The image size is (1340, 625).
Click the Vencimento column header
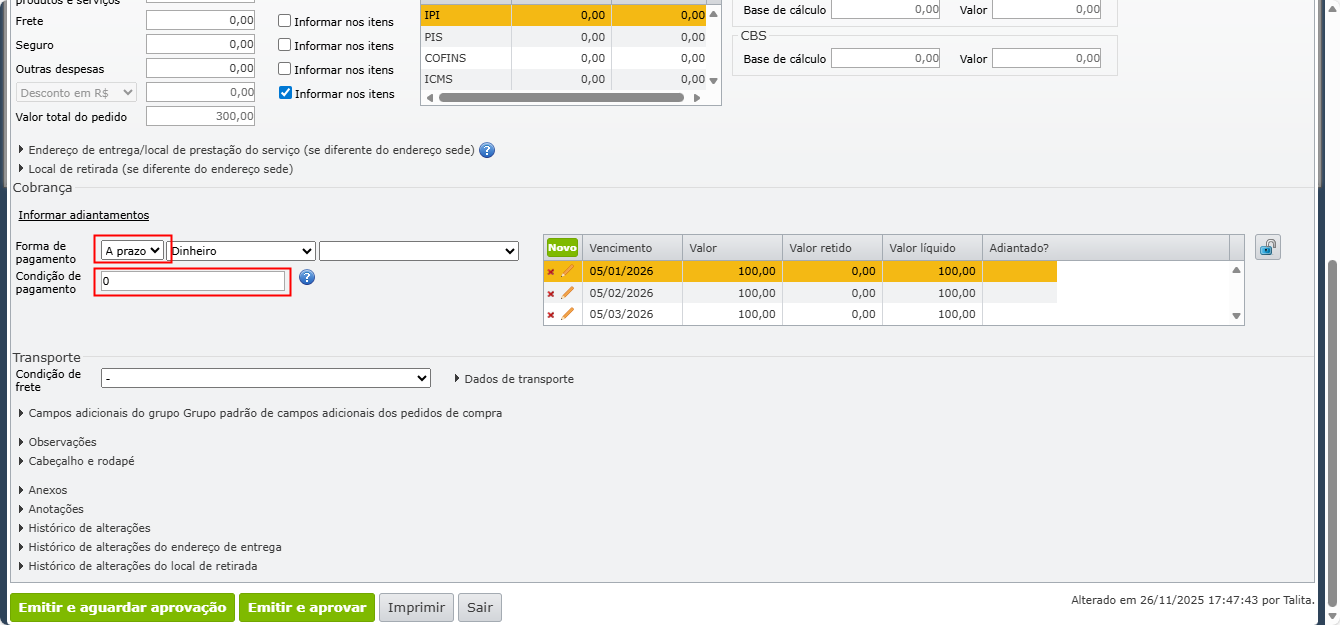(x=632, y=248)
